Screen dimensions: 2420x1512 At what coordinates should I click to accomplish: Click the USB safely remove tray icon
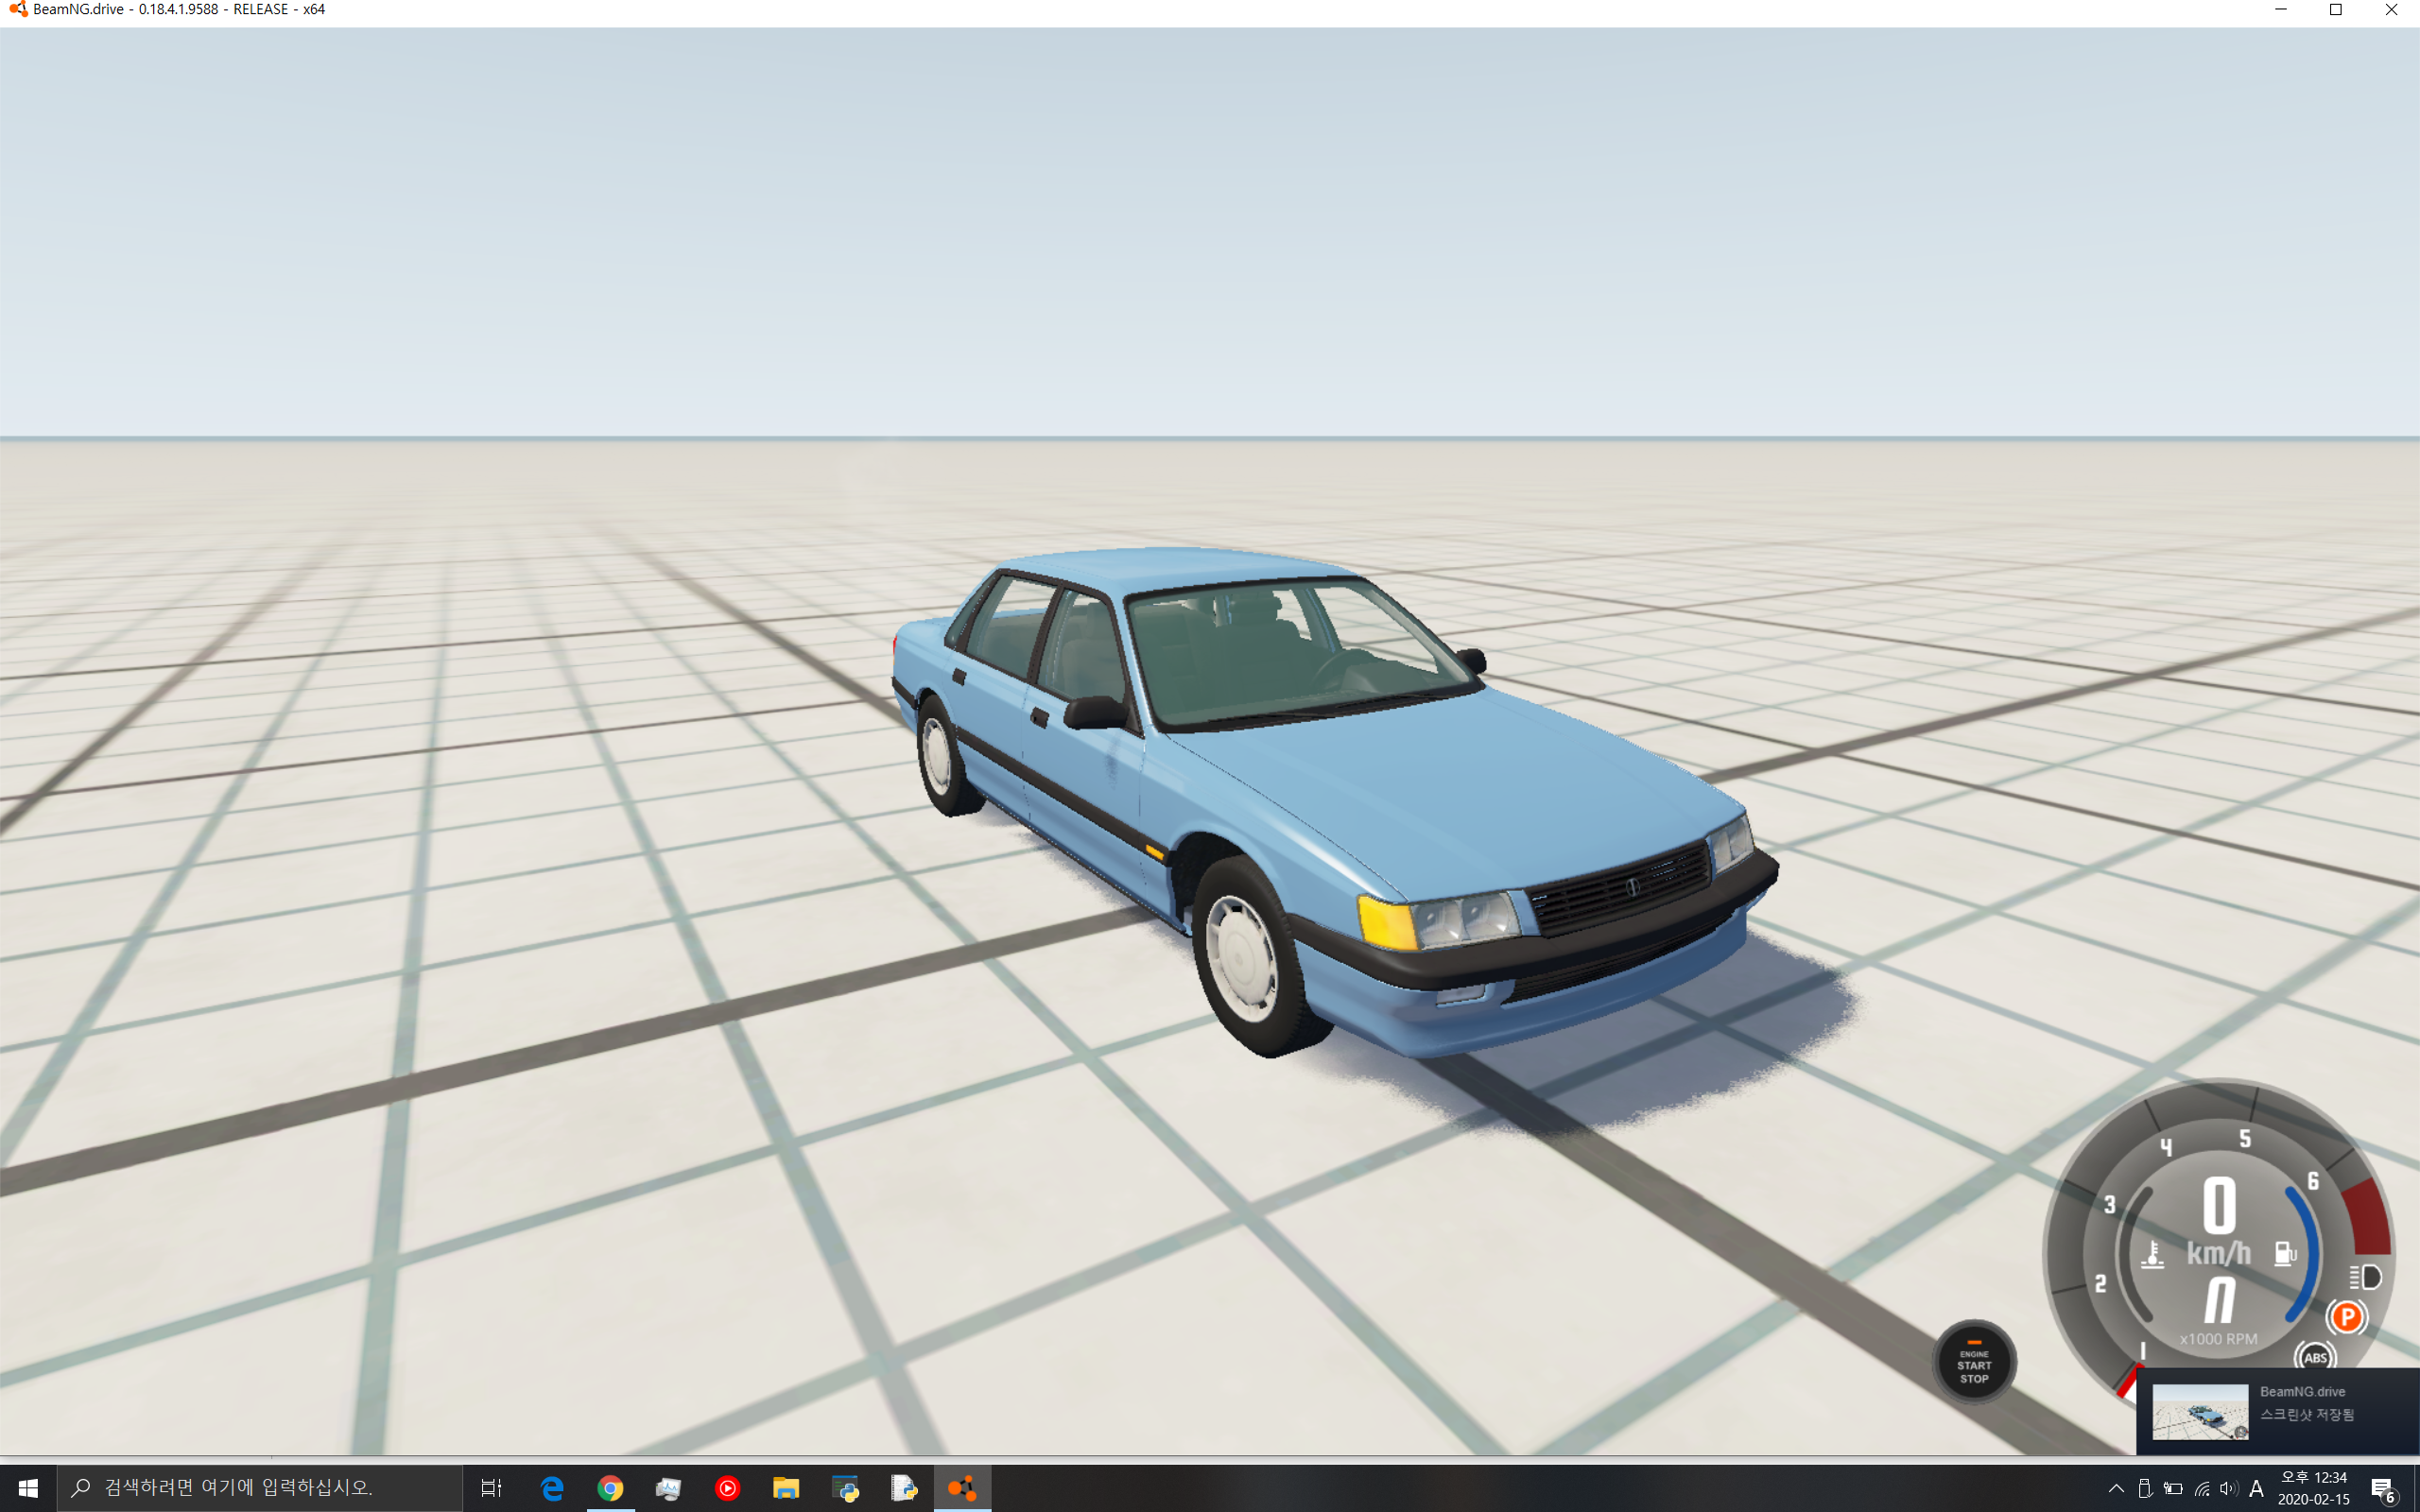click(2144, 1488)
